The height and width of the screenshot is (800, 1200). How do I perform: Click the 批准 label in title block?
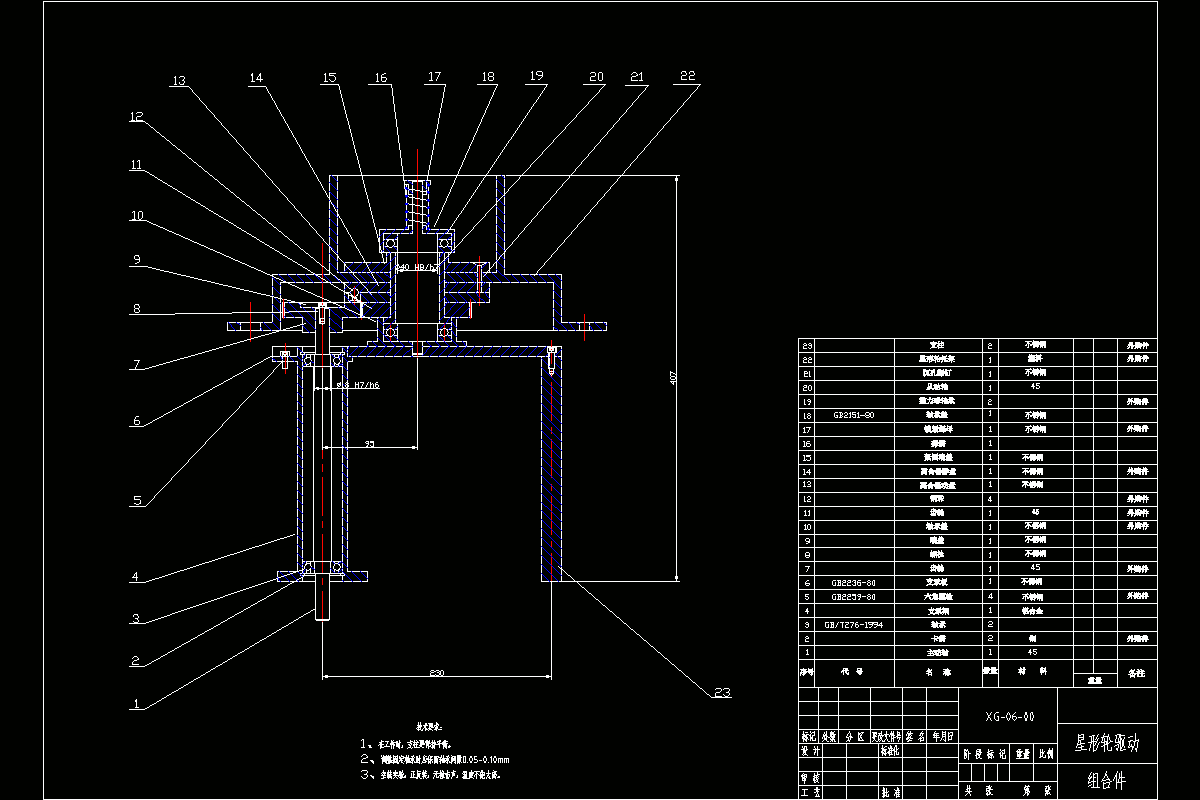tap(890, 791)
